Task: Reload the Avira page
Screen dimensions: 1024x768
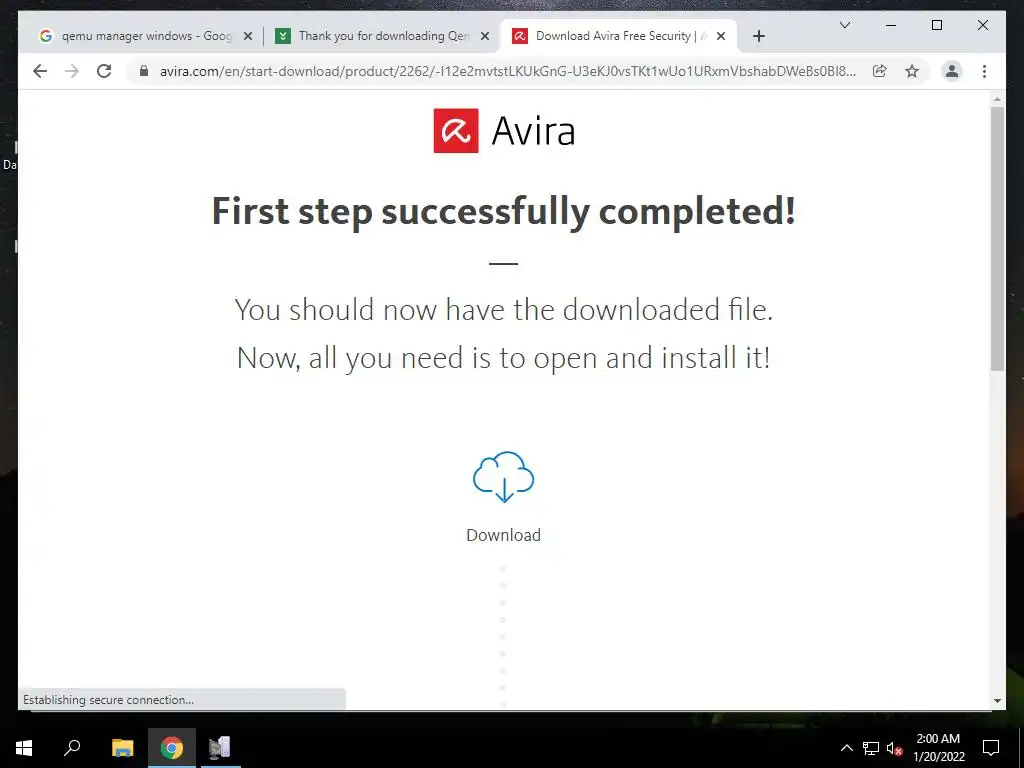Action: coord(104,71)
